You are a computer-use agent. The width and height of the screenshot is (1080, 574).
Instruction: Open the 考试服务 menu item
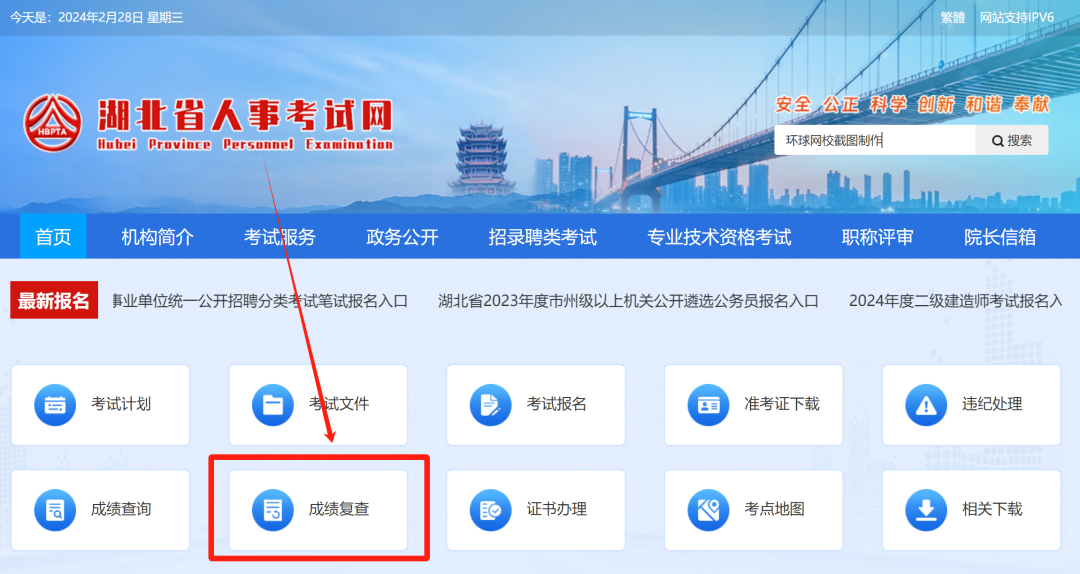coord(280,237)
